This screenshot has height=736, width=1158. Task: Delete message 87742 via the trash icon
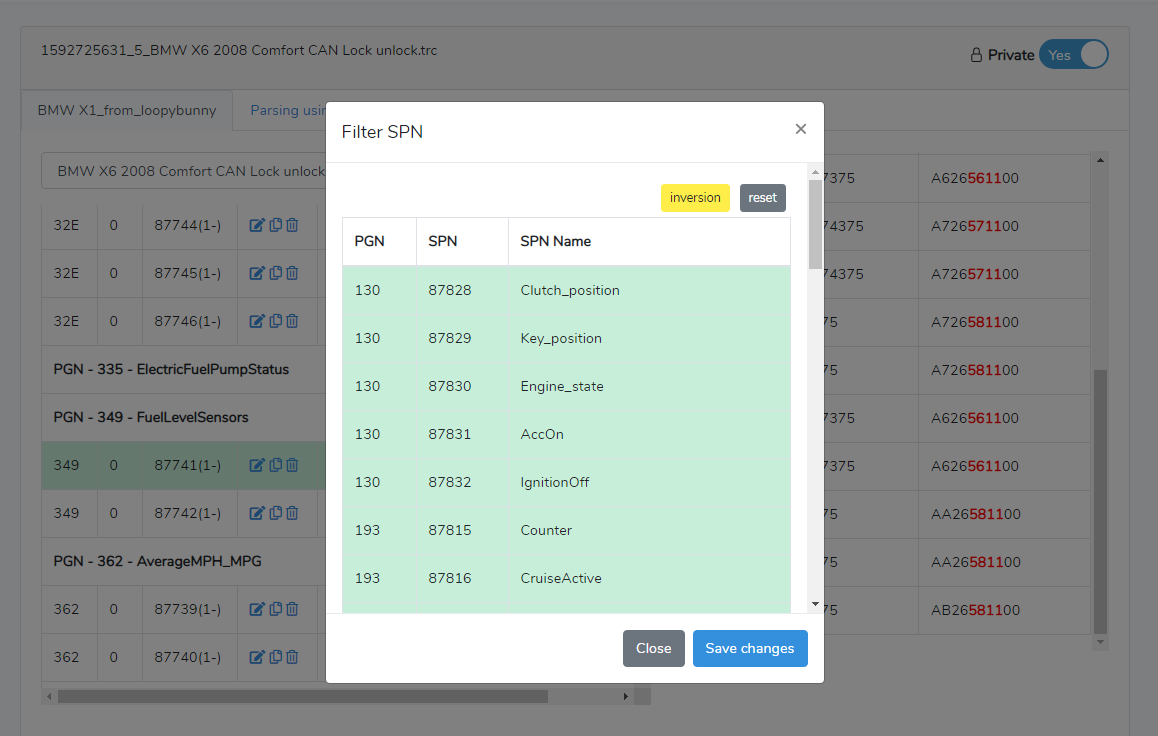click(x=292, y=513)
